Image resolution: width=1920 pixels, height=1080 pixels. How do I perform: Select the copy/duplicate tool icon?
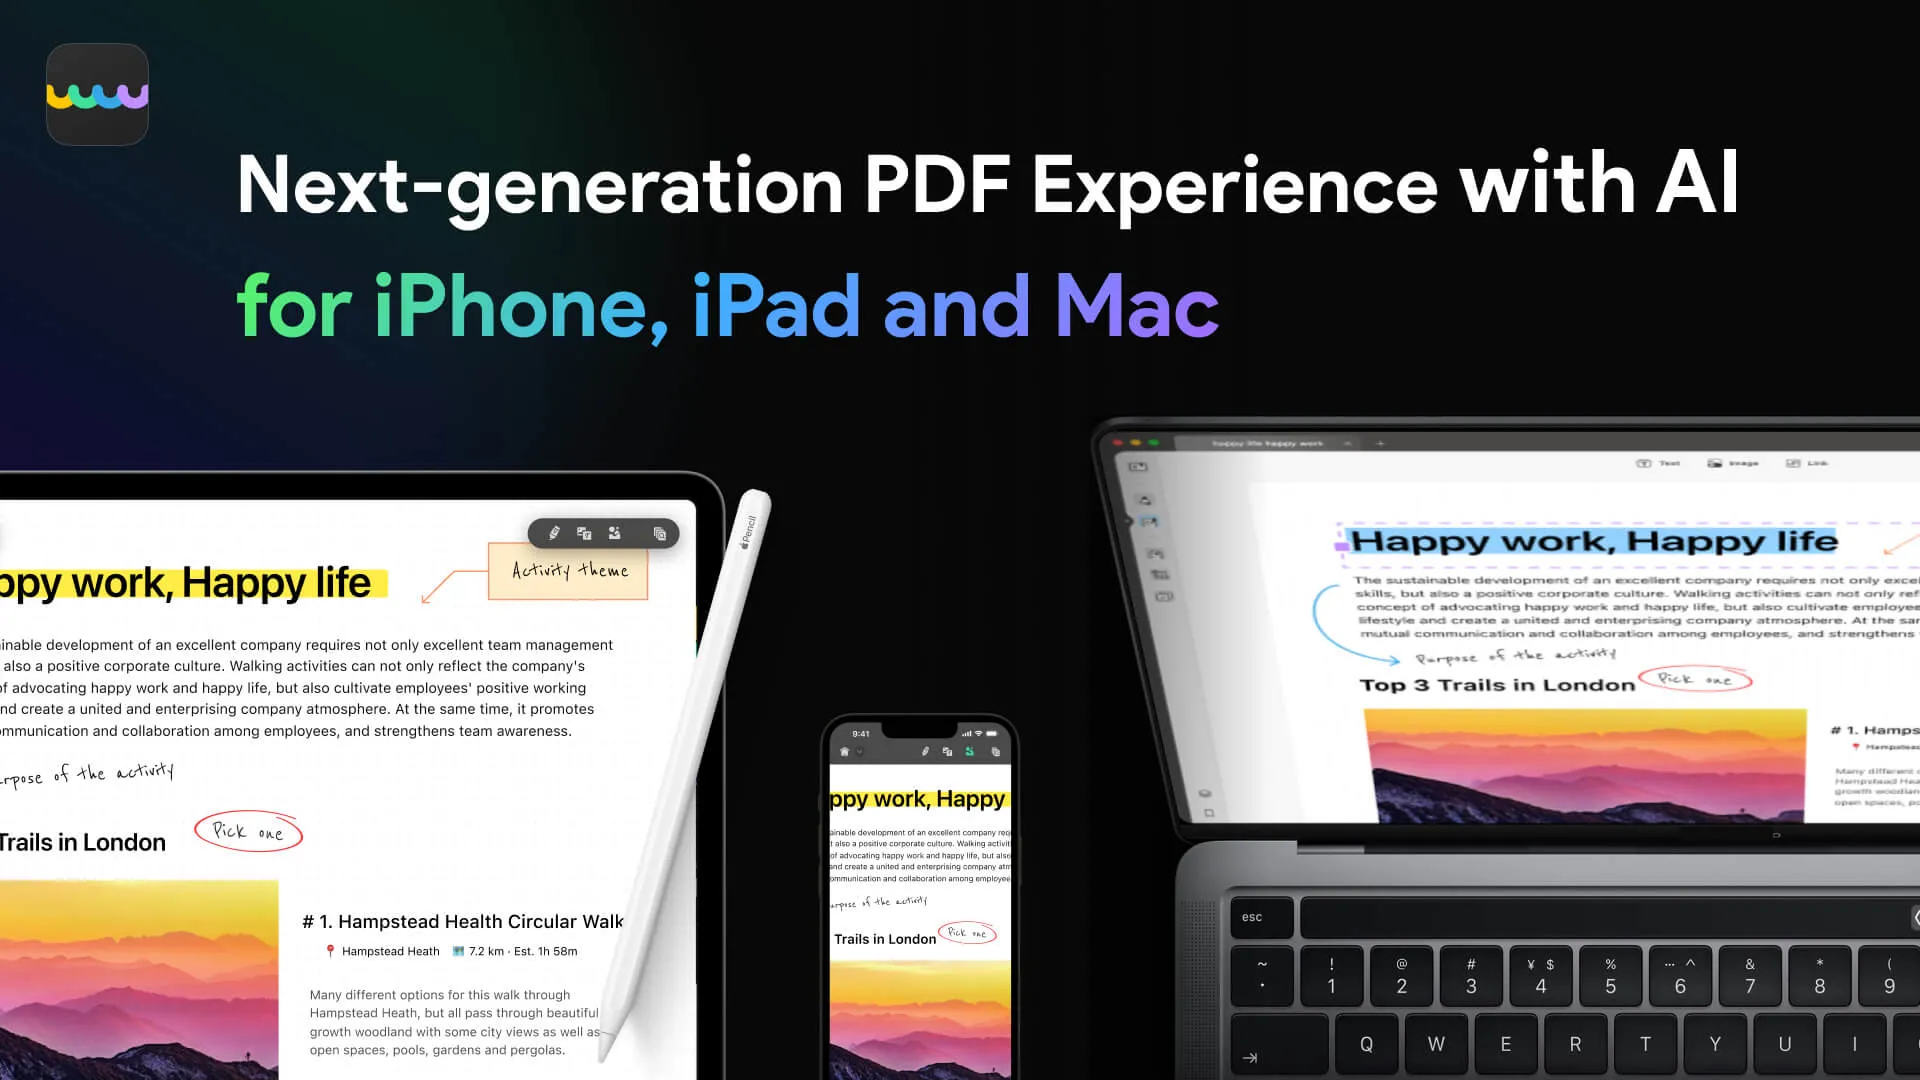point(659,531)
